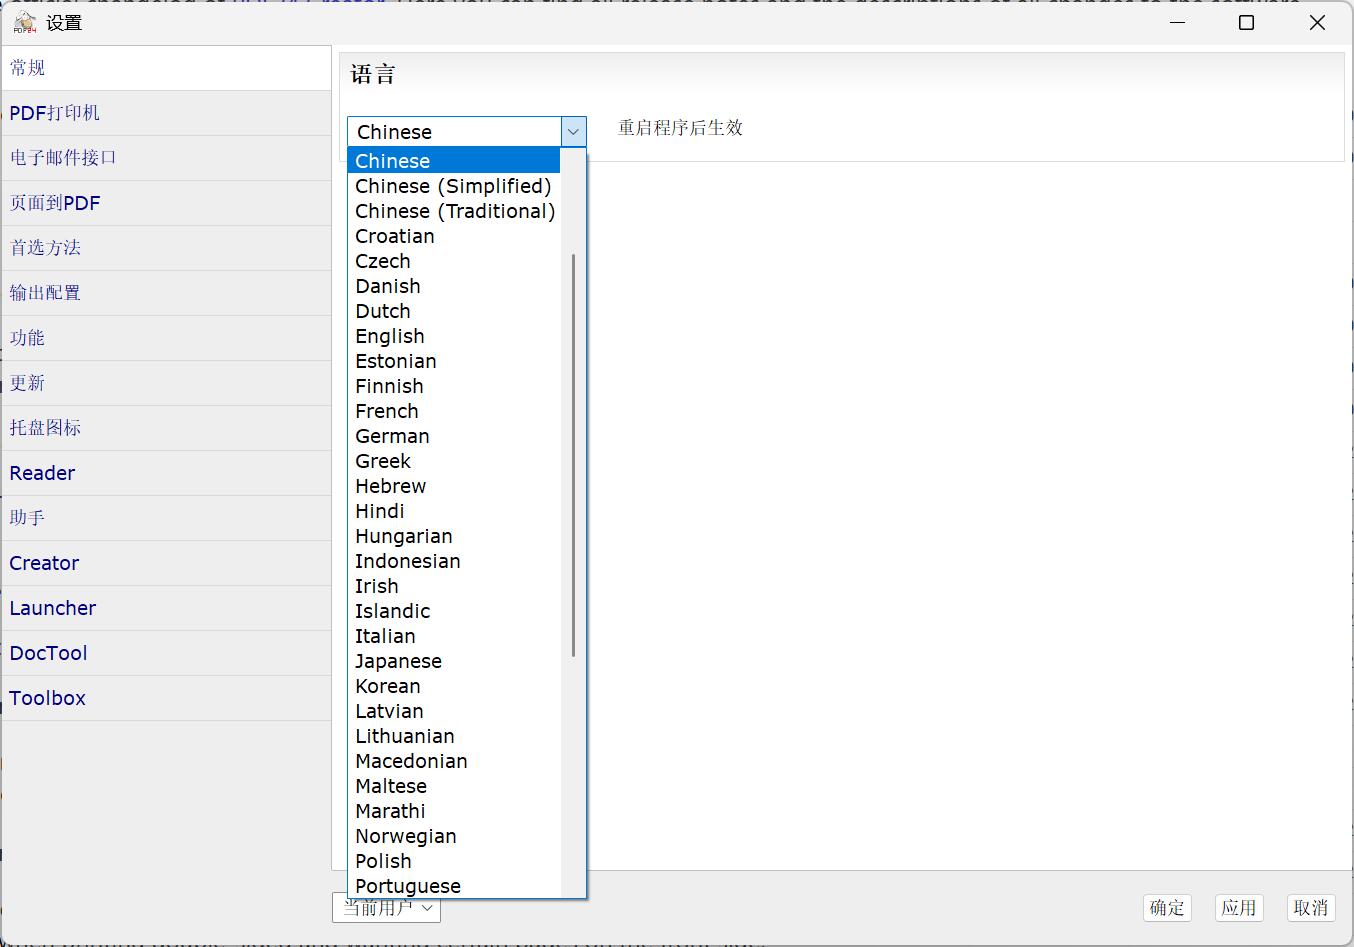This screenshot has width=1354, height=947.
Task: Switch to the 电子邮件接口 section
Action: click(x=63, y=158)
